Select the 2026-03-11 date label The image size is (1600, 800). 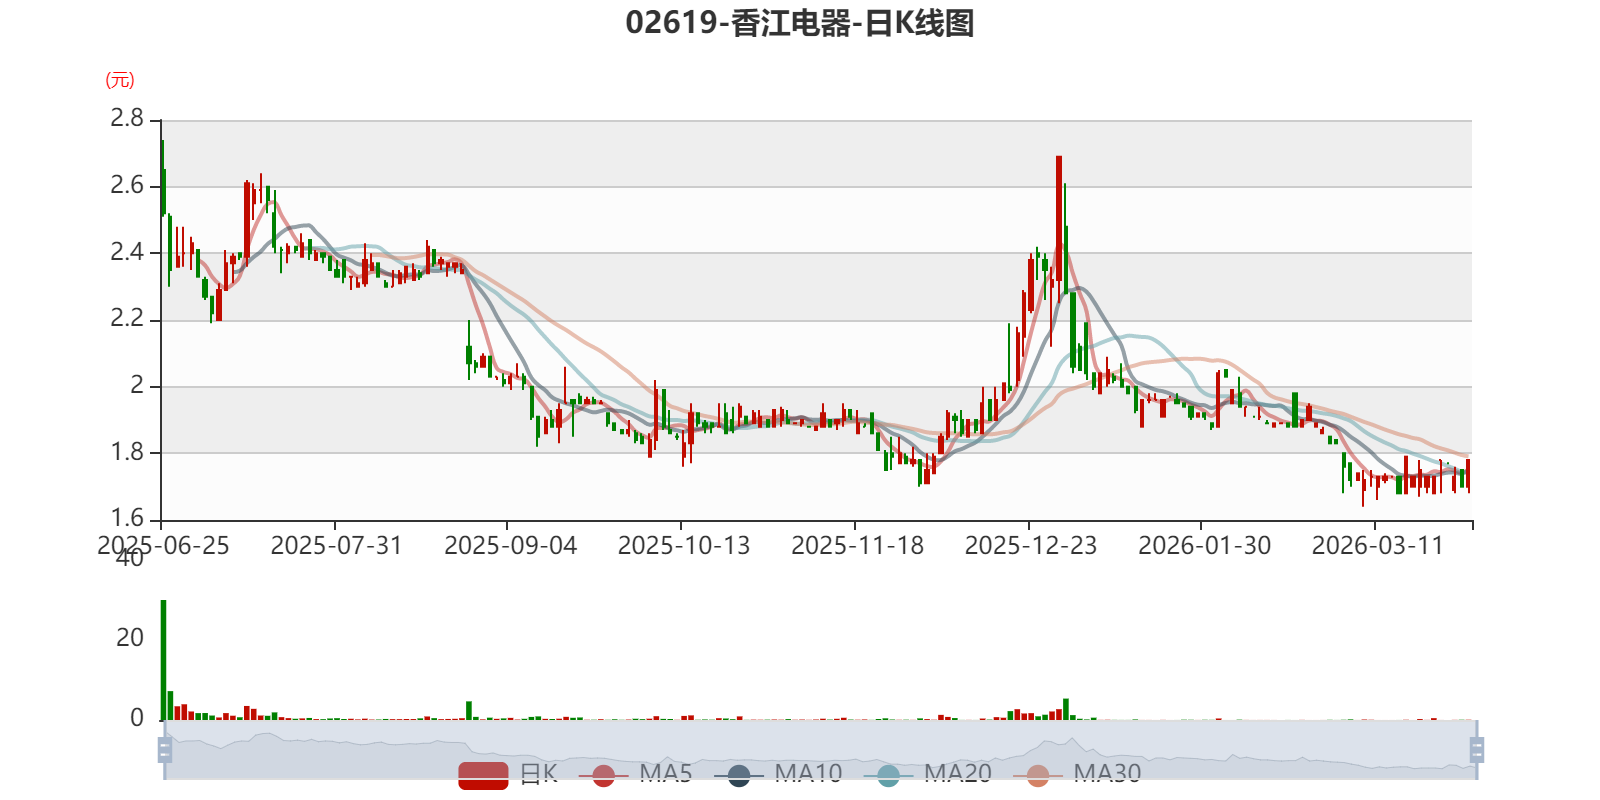[x=1378, y=546]
